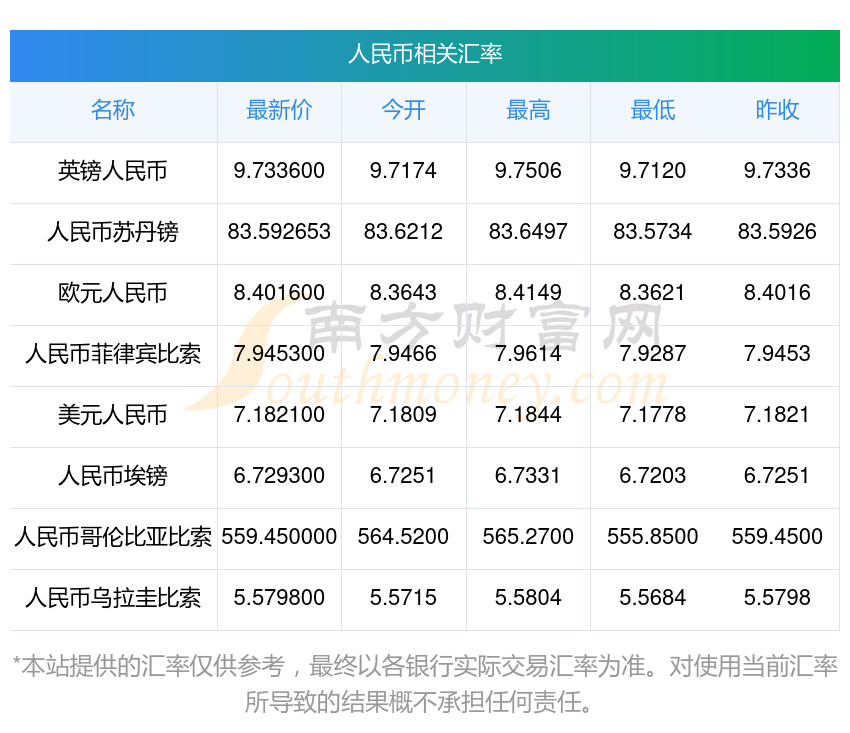The image size is (850, 733).
Task: Click high value 9.7506
Action: tap(528, 171)
